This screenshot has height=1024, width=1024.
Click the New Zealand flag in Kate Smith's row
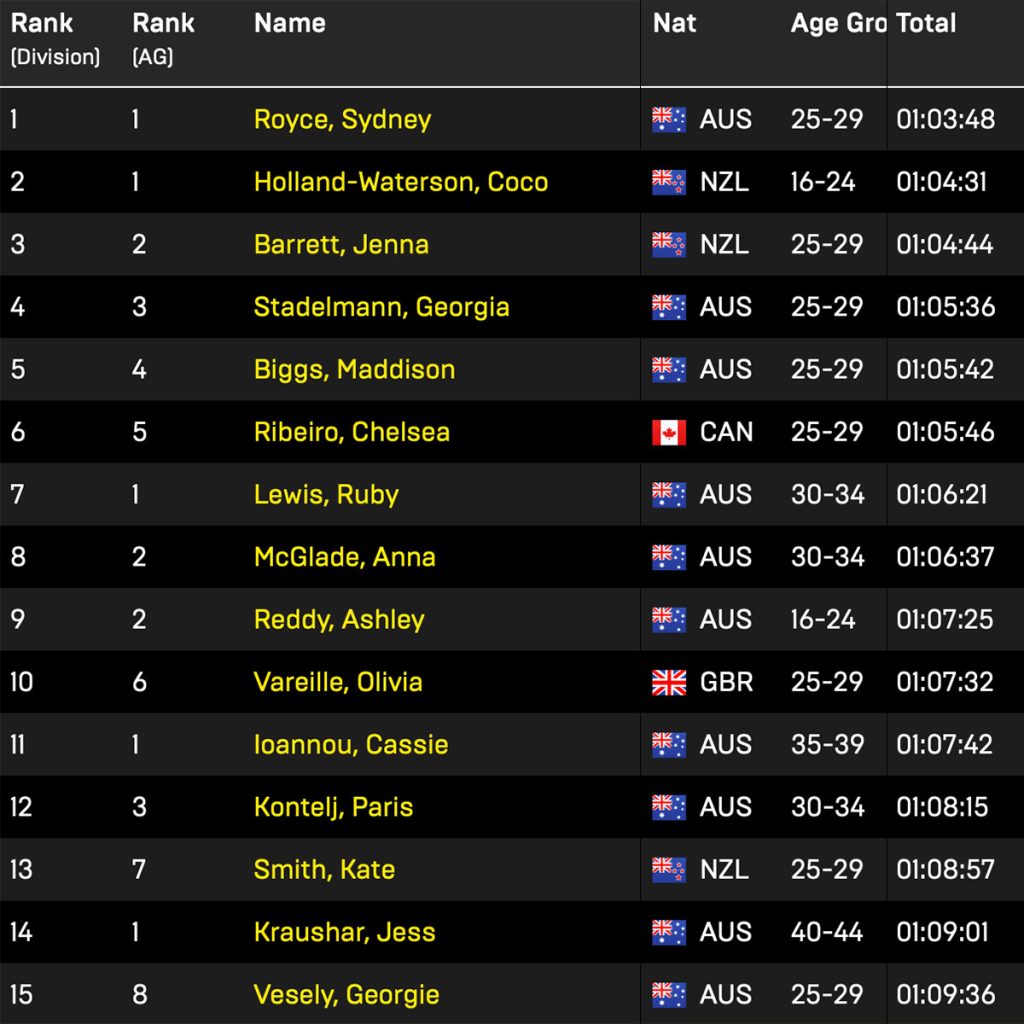point(669,870)
